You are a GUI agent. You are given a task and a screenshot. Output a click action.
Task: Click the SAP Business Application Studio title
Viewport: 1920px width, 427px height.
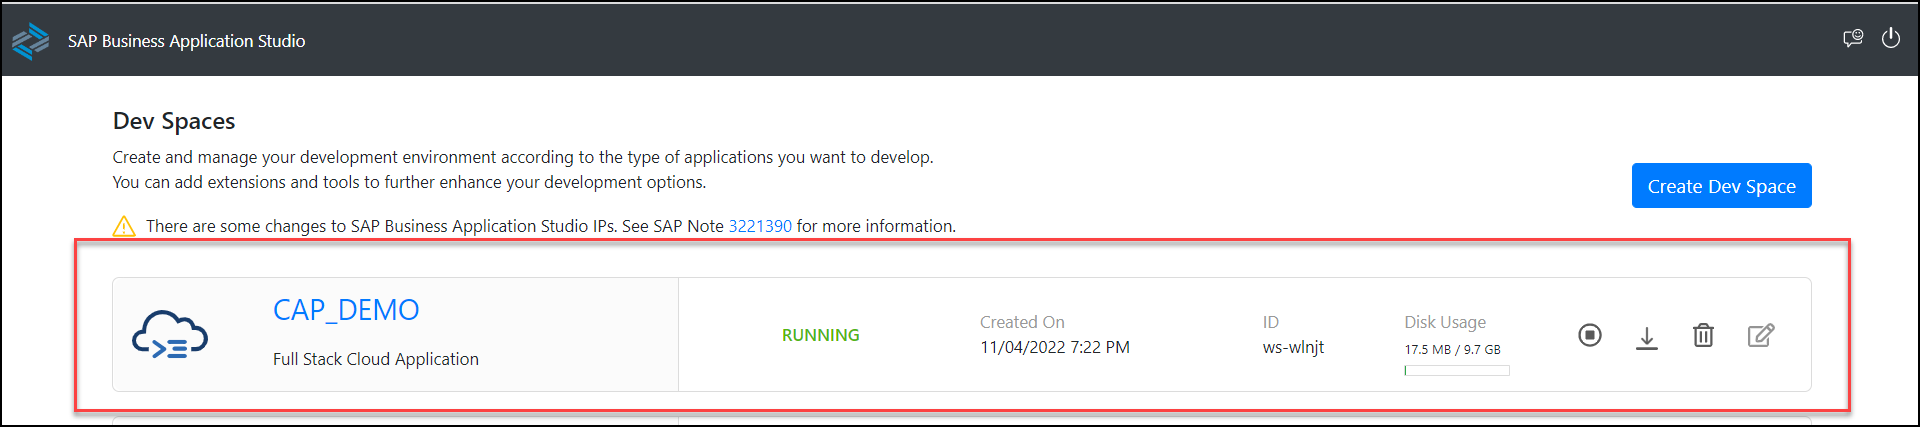point(187,41)
